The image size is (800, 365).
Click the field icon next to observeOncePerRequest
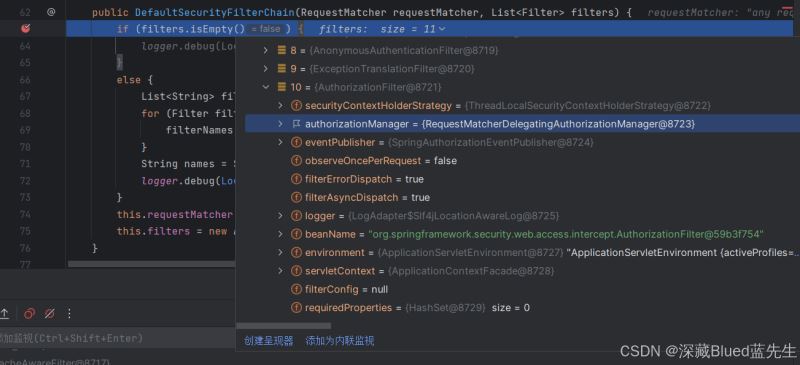click(296, 161)
